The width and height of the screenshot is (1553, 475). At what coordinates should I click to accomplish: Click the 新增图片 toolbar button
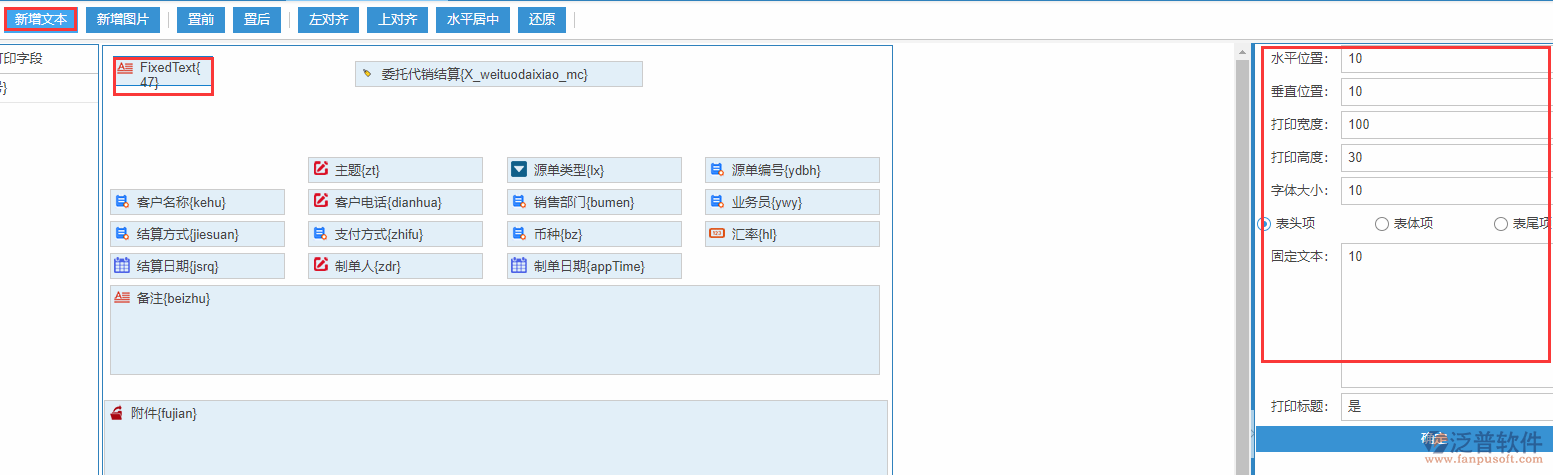122,20
